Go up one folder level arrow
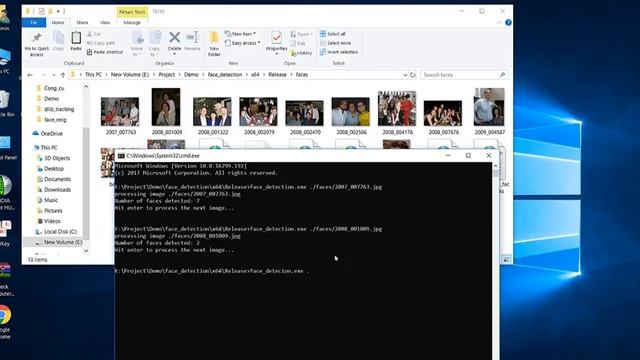The height and width of the screenshot is (360, 640). coord(63,75)
